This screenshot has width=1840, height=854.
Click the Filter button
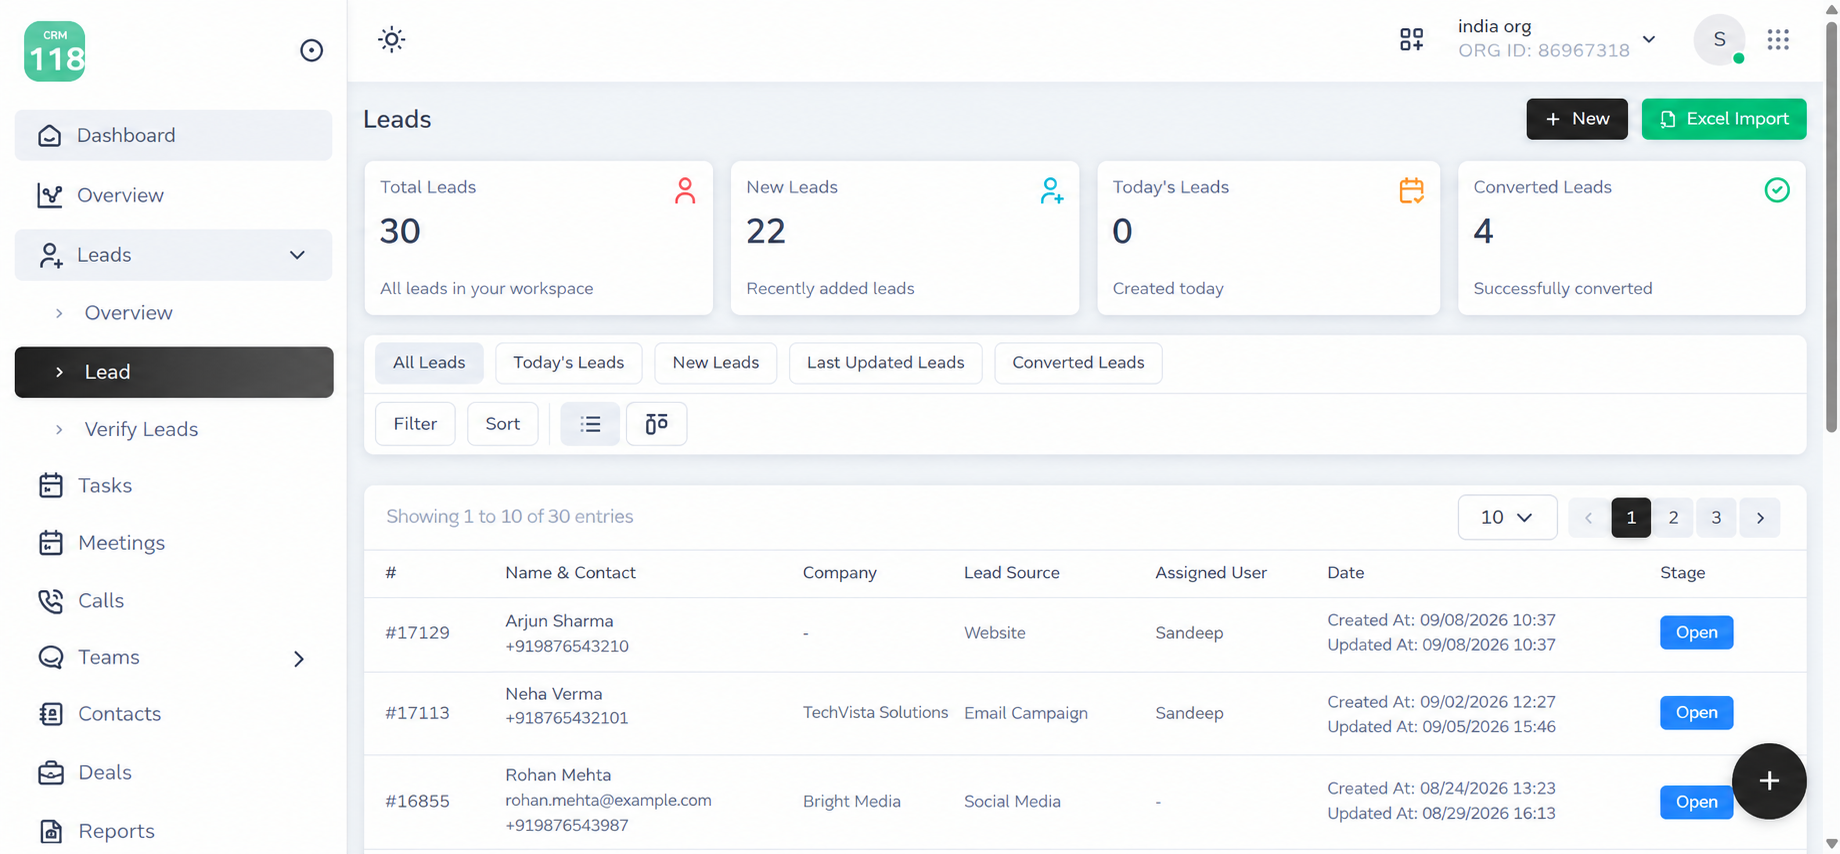(x=415, y=424)
